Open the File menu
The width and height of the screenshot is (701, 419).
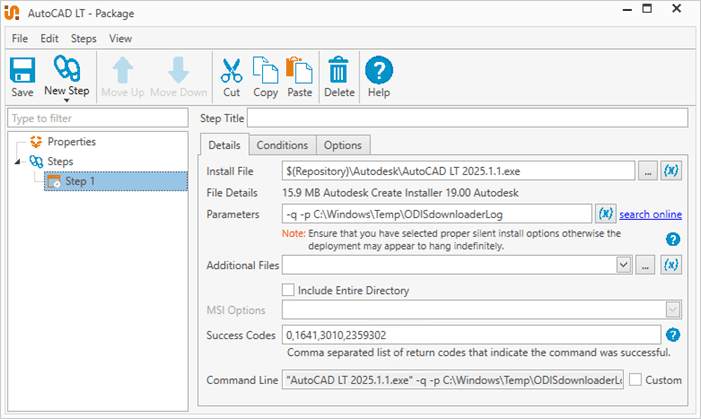[20, 38]
